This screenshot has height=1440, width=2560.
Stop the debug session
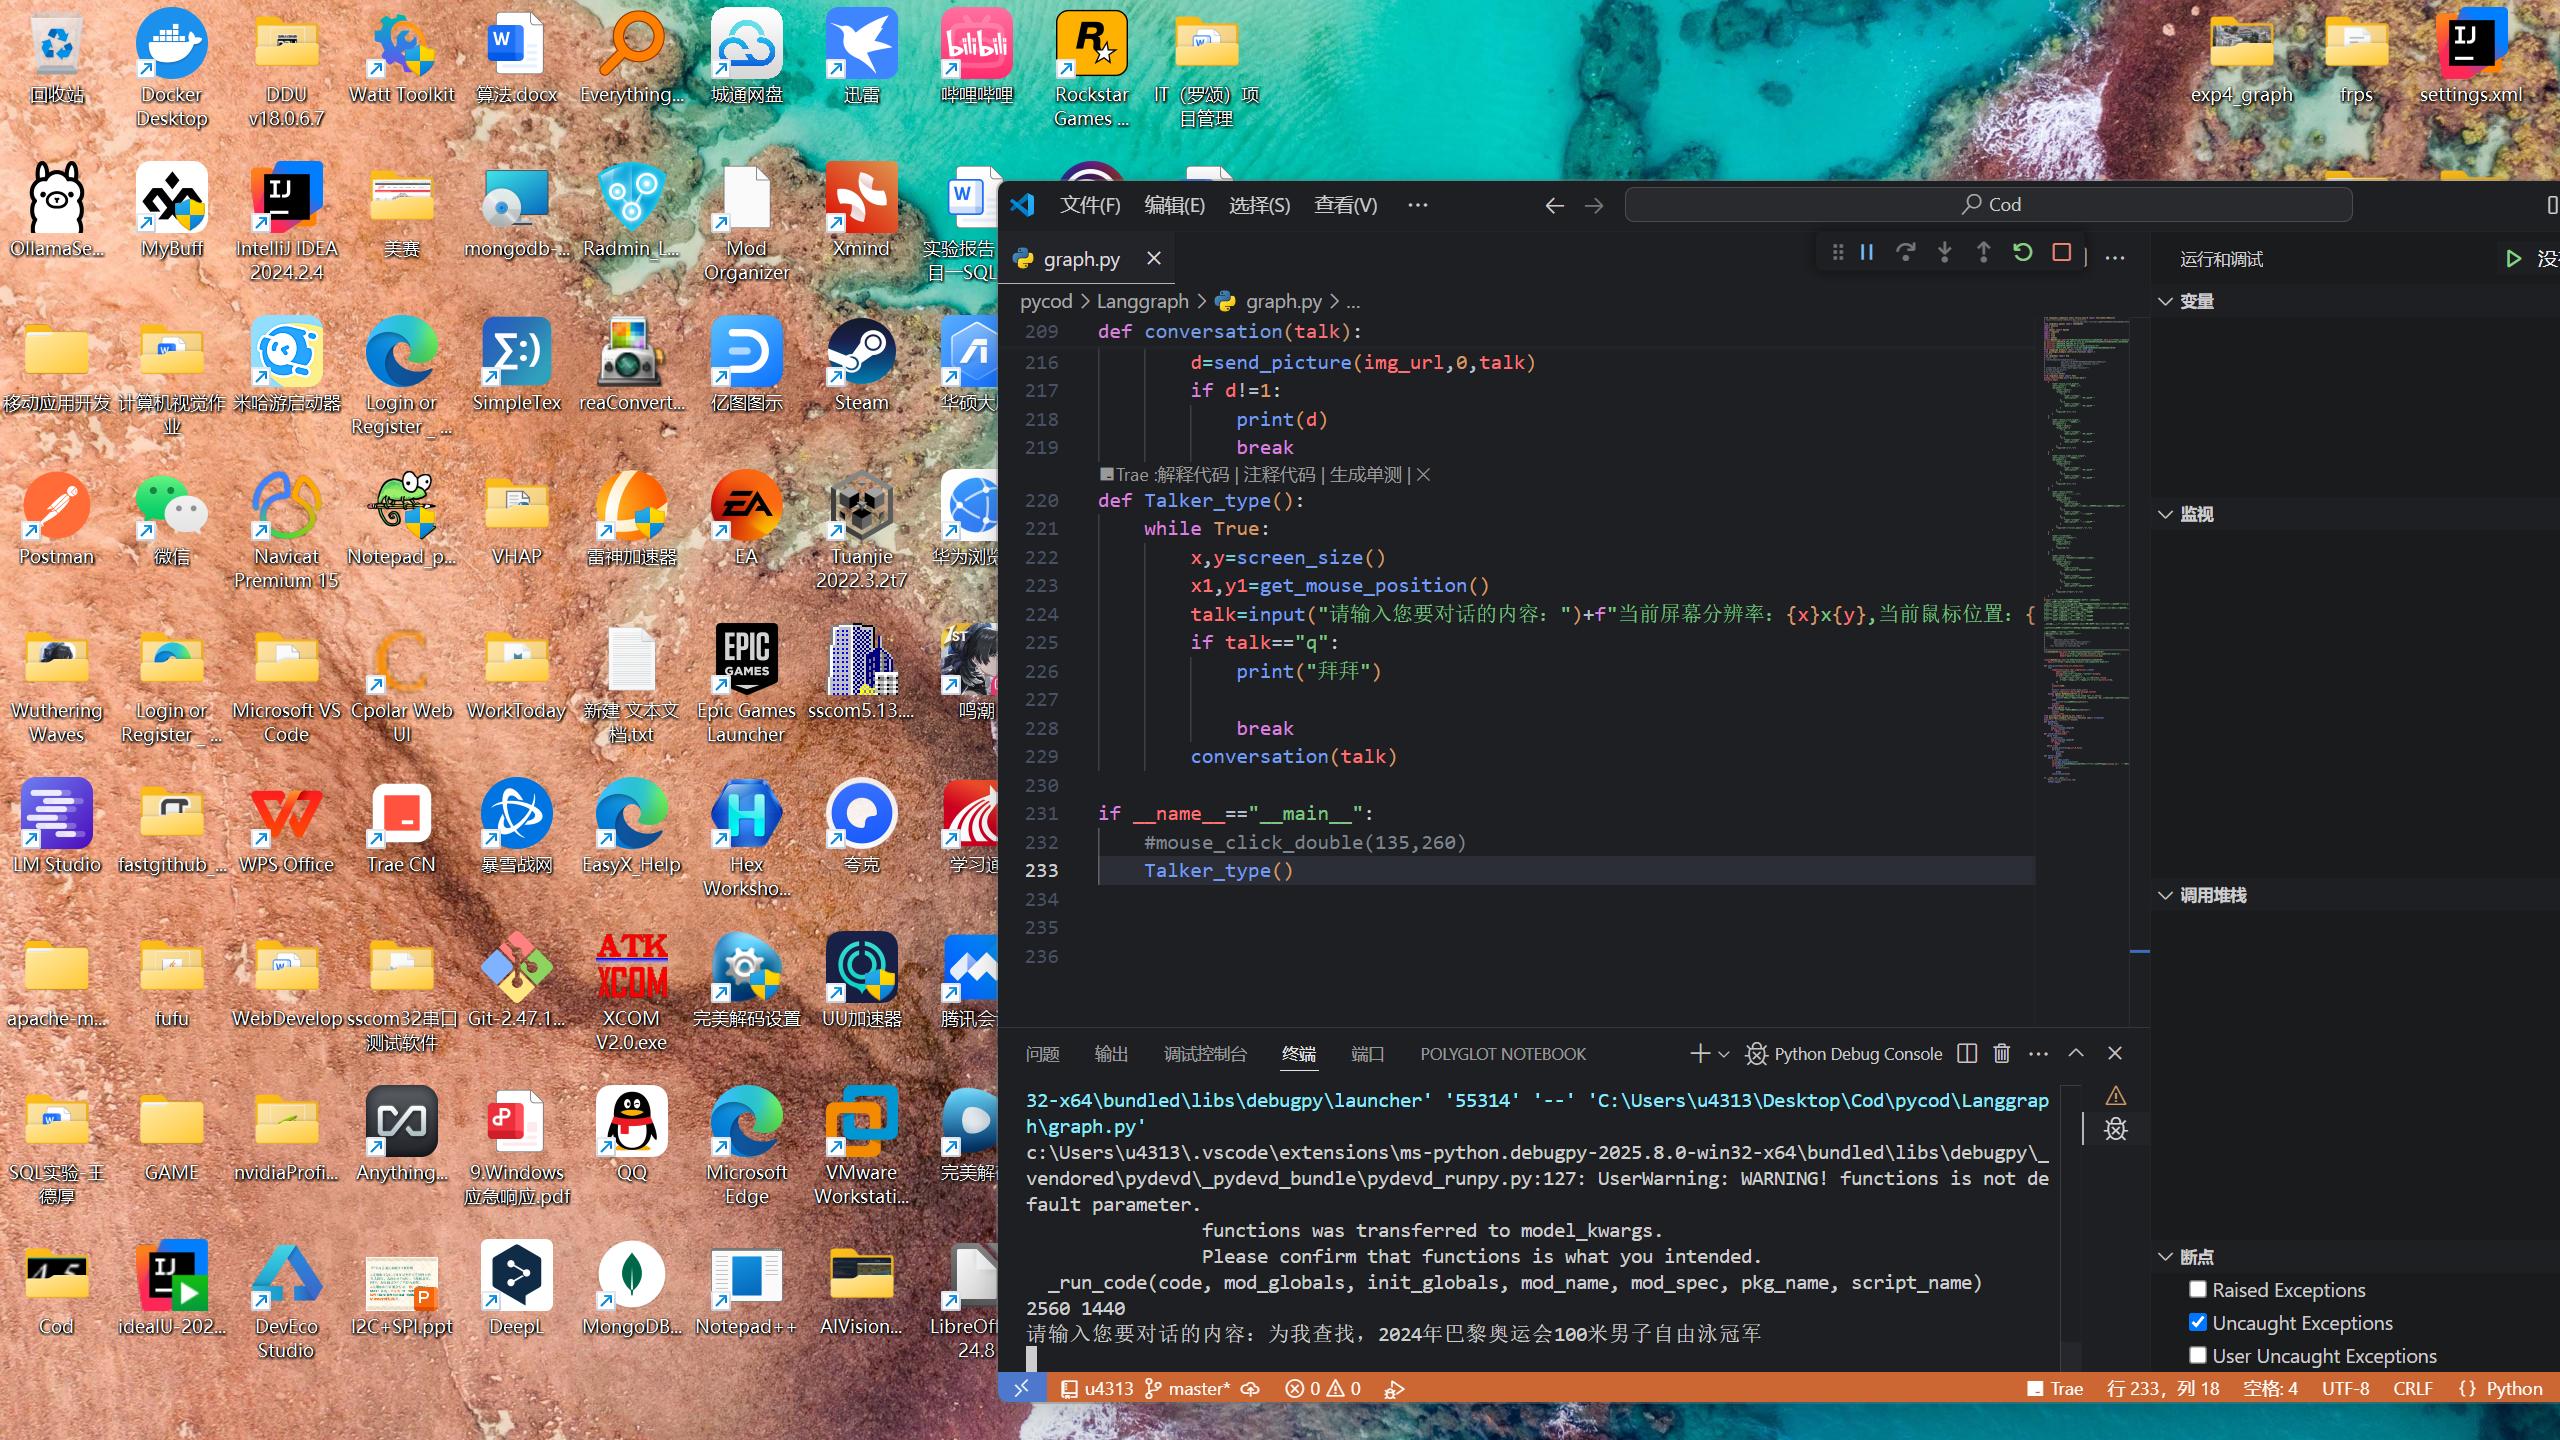coord(2061,252)
